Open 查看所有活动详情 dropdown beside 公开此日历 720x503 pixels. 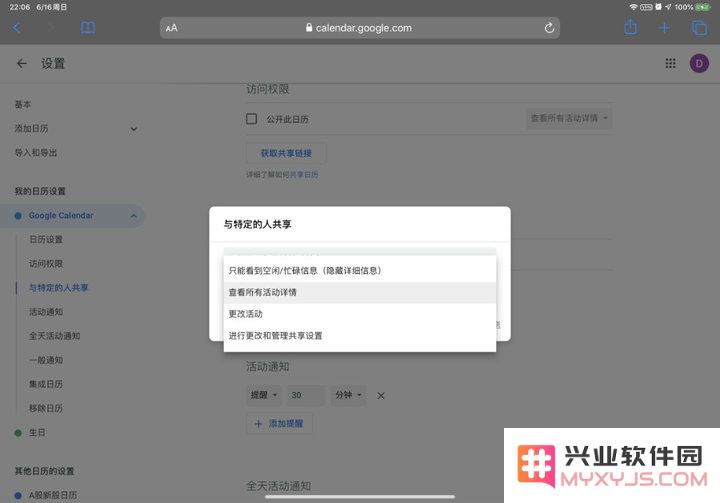[568, 119]
